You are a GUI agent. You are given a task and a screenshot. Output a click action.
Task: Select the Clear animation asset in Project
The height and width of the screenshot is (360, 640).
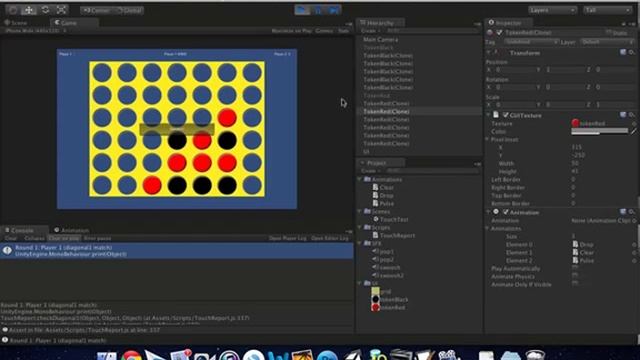[x=383, y=188]
